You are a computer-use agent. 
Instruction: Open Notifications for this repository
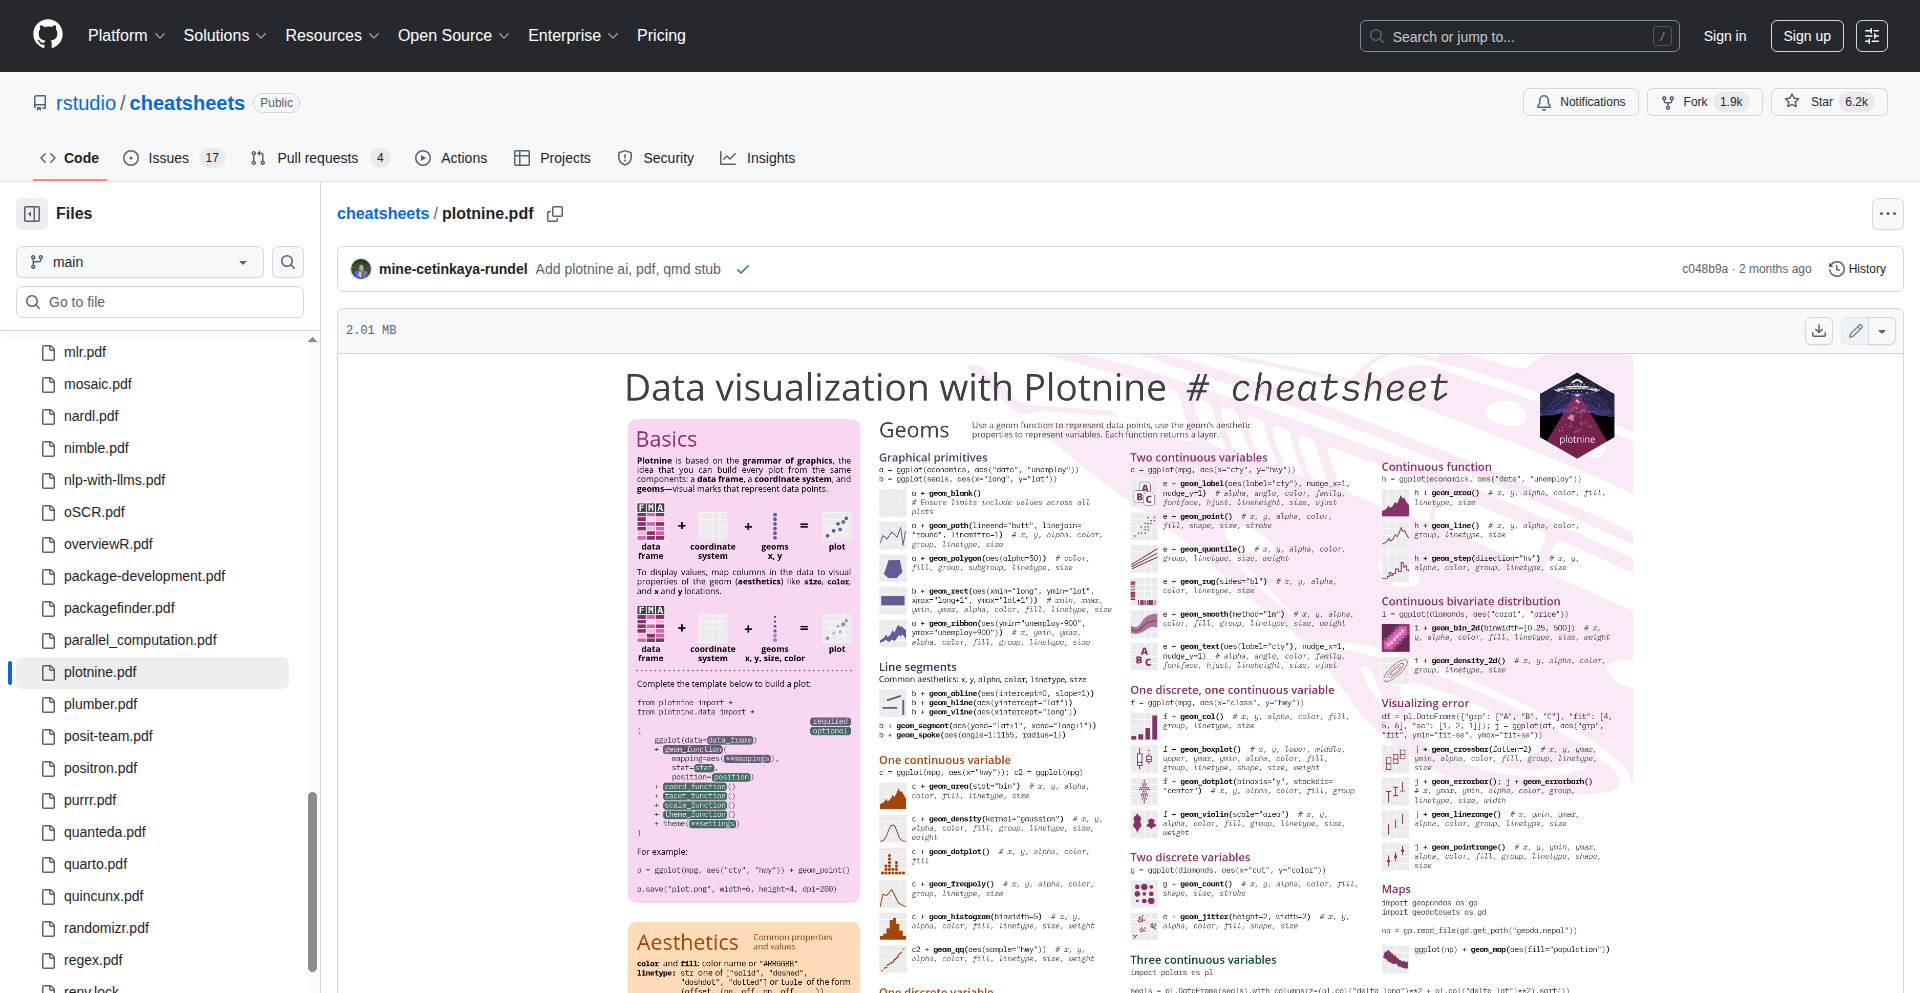(x=1580, y=102)
